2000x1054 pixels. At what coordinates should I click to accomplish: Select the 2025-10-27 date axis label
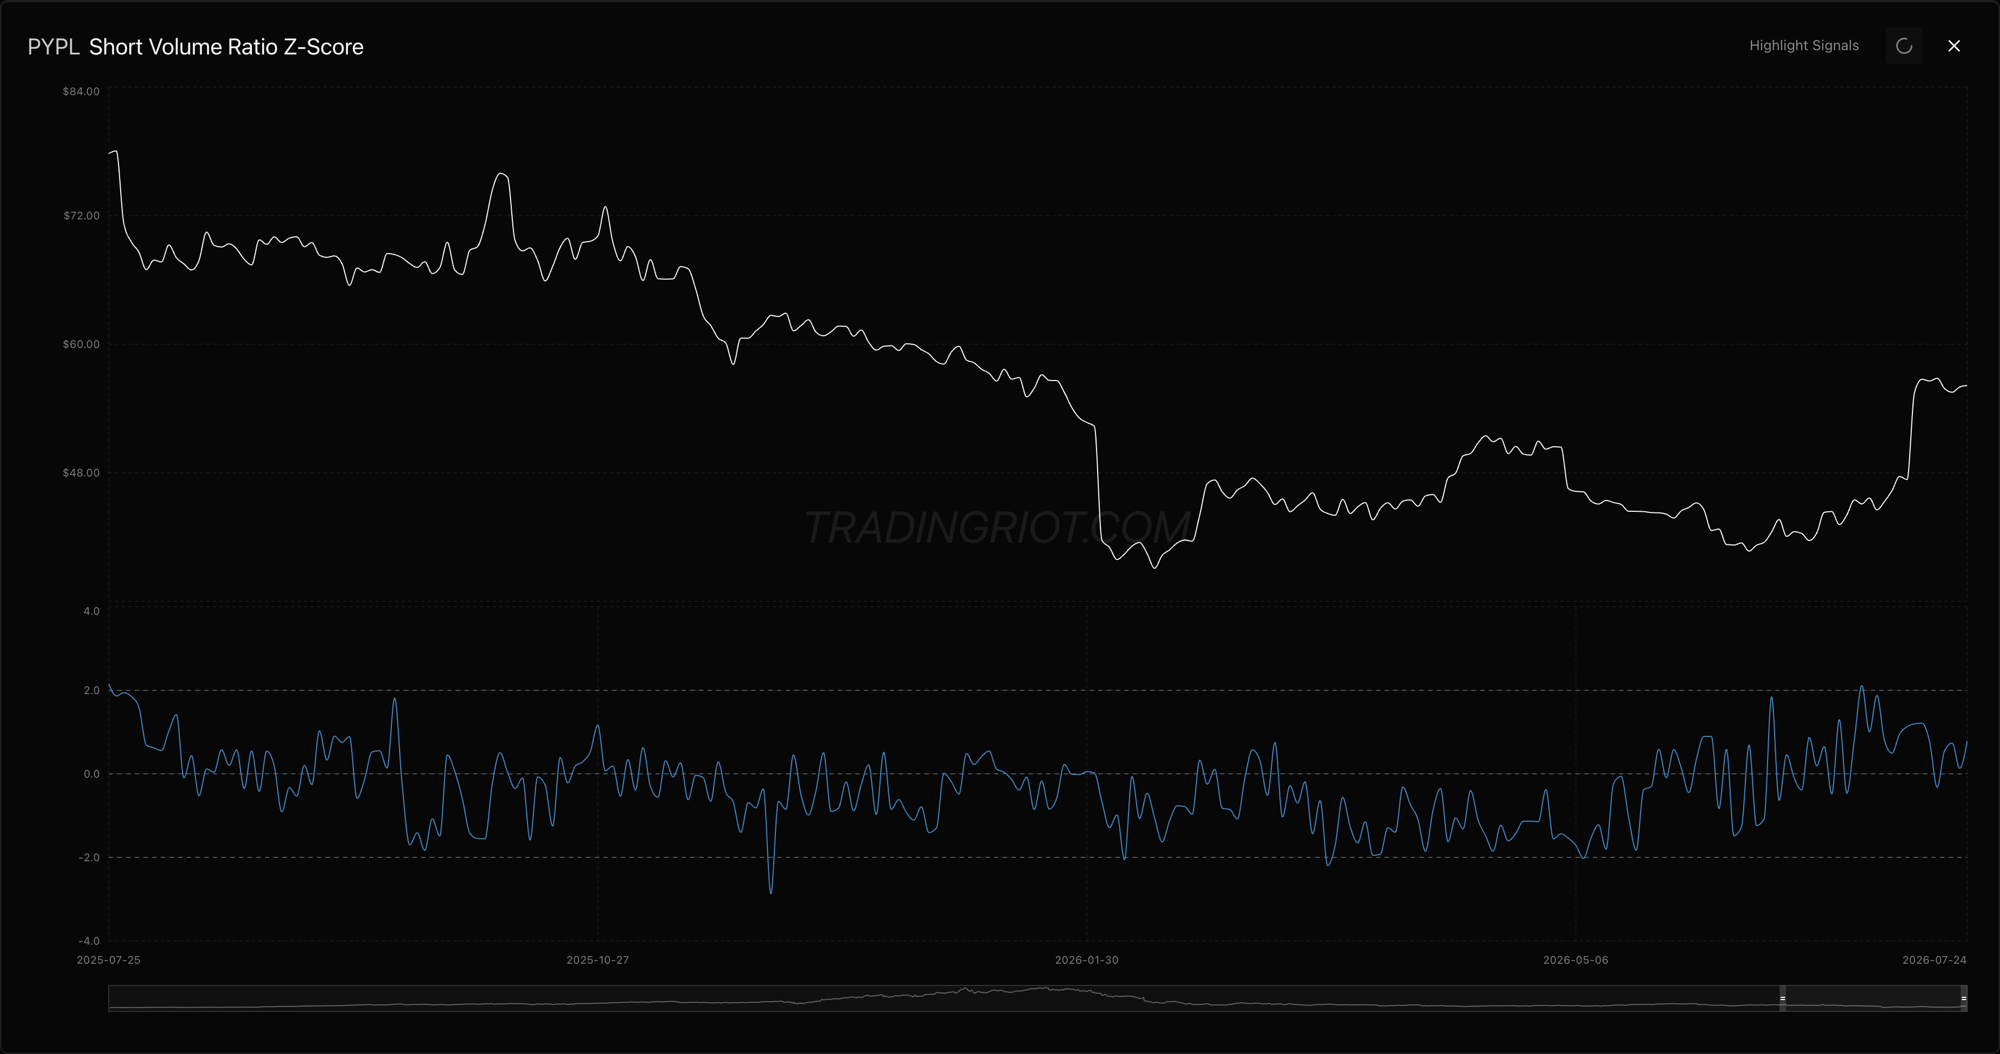(598, 960)
